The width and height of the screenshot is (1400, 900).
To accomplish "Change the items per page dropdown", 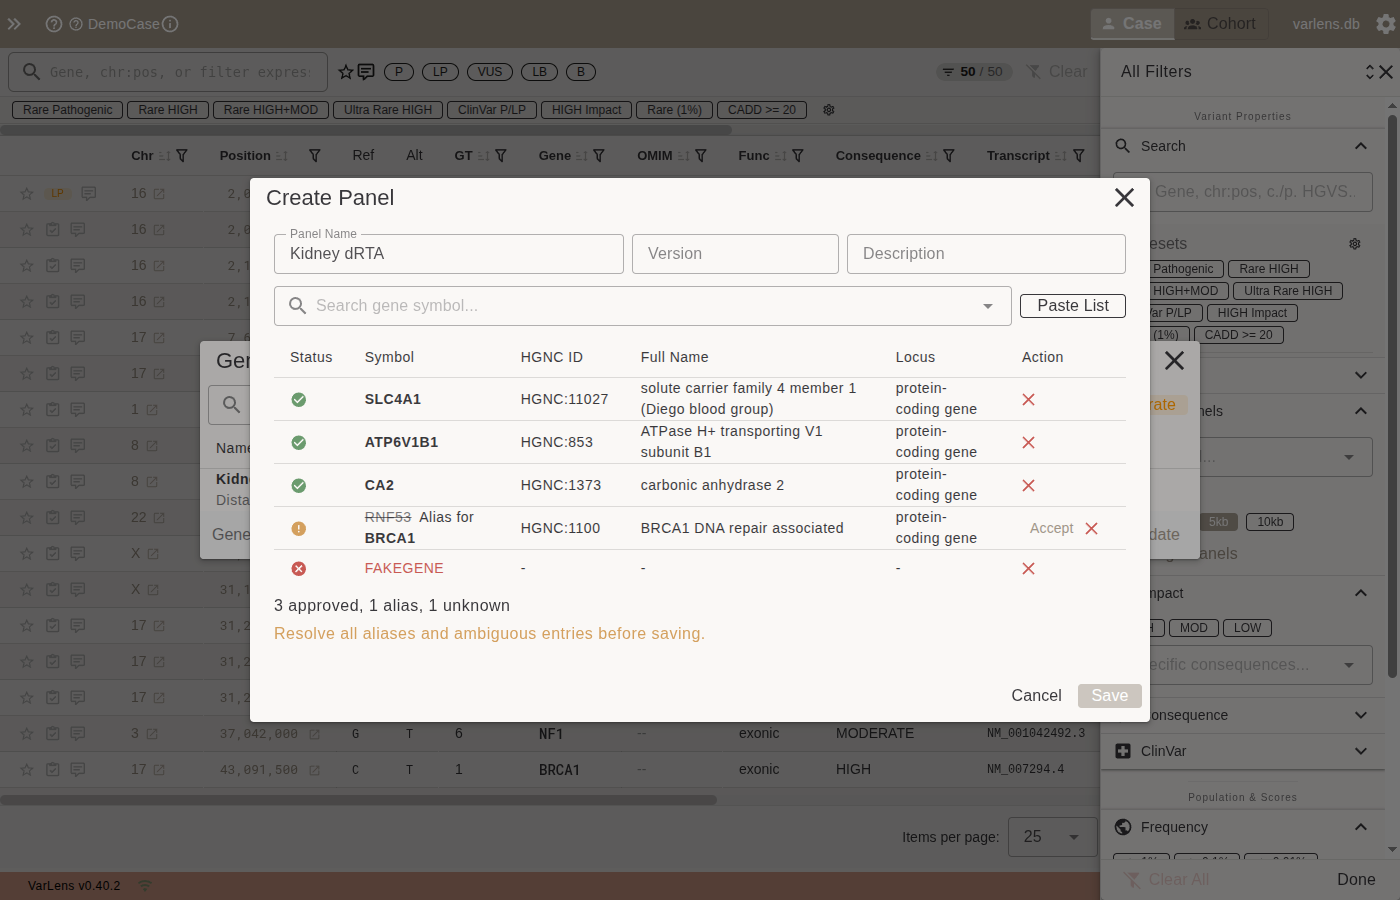I will pyautogui.click(x=1052, y=837).
